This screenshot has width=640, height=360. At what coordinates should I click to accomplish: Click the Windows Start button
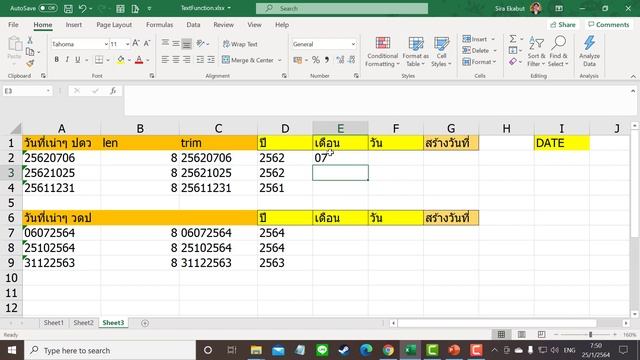12,350
